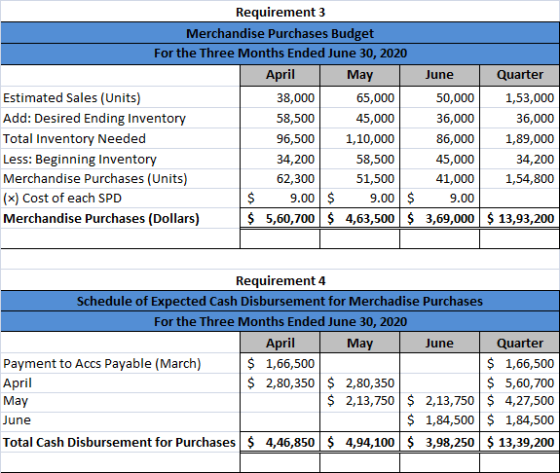Select the Requirement 3 heading cell
This screenshot has width=560, height=473.
coord(280,12)
